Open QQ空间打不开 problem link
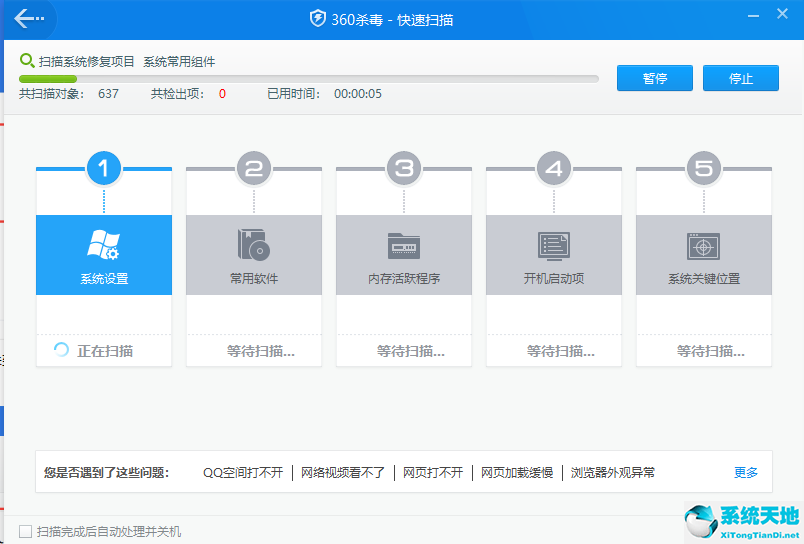The image size is (804, 544). point(243,472)
